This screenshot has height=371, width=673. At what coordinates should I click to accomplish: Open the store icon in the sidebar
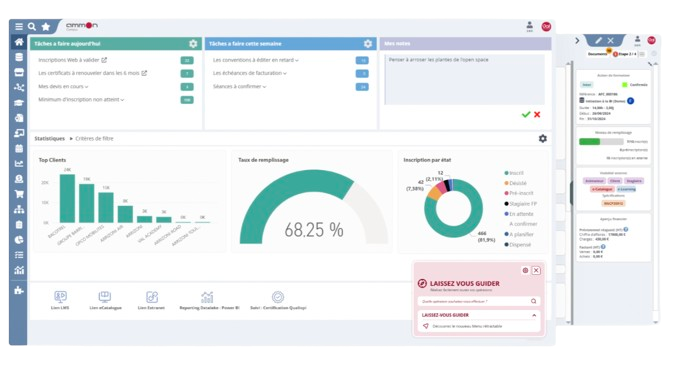[x=19, y=72]
